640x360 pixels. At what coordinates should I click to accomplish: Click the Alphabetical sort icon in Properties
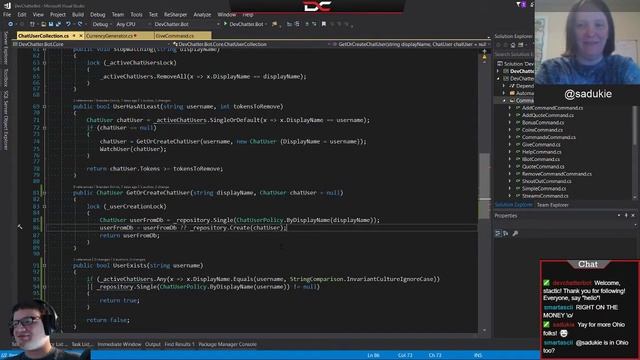click(x=506, y=233)
